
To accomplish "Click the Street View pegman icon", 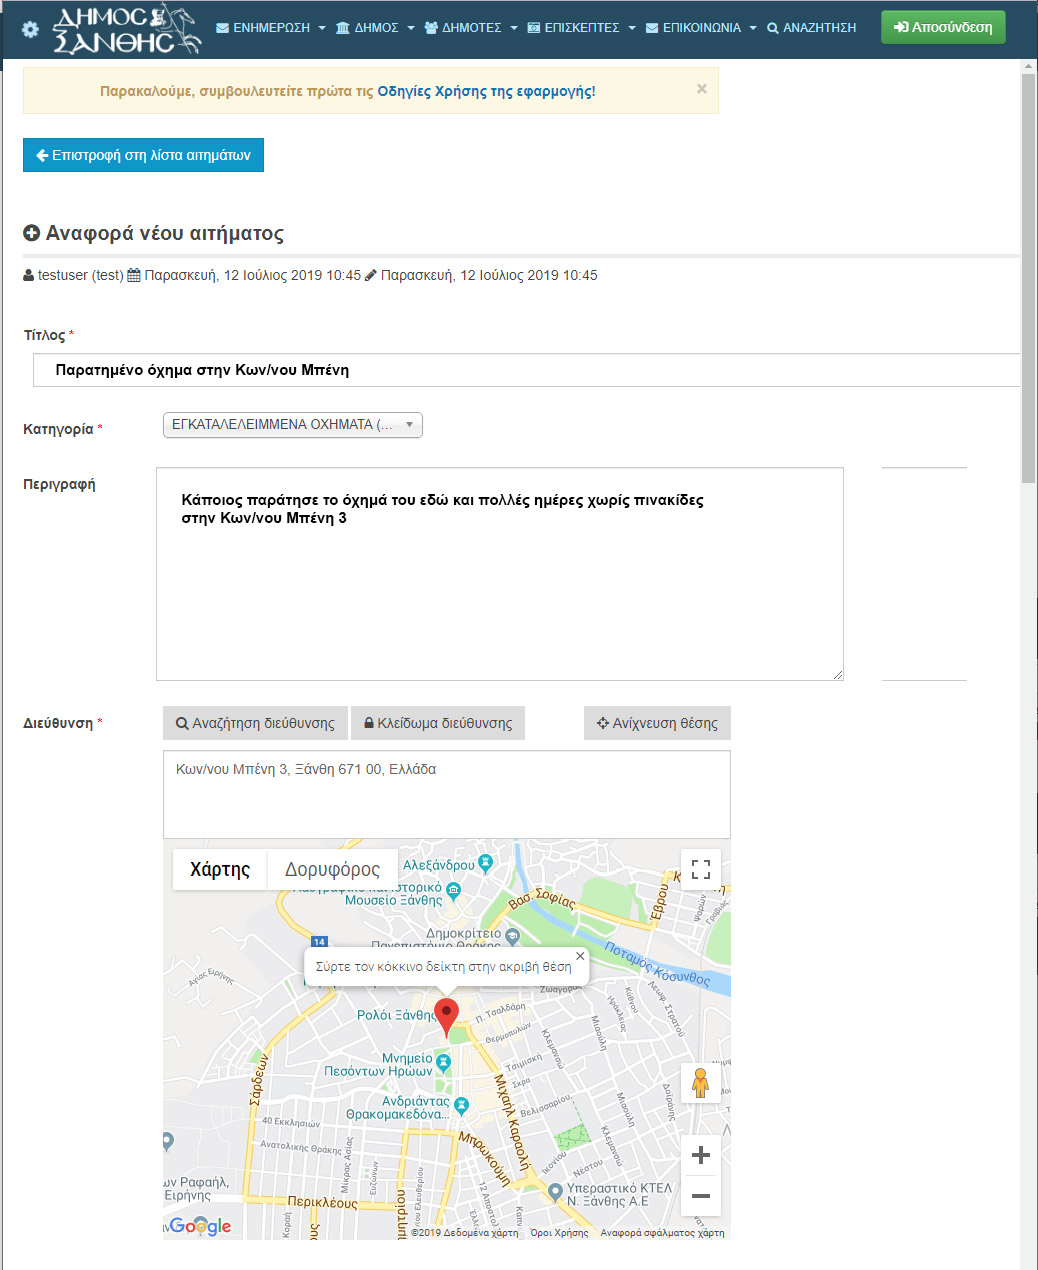I will pyautogui.click(x=700, y=1083).
